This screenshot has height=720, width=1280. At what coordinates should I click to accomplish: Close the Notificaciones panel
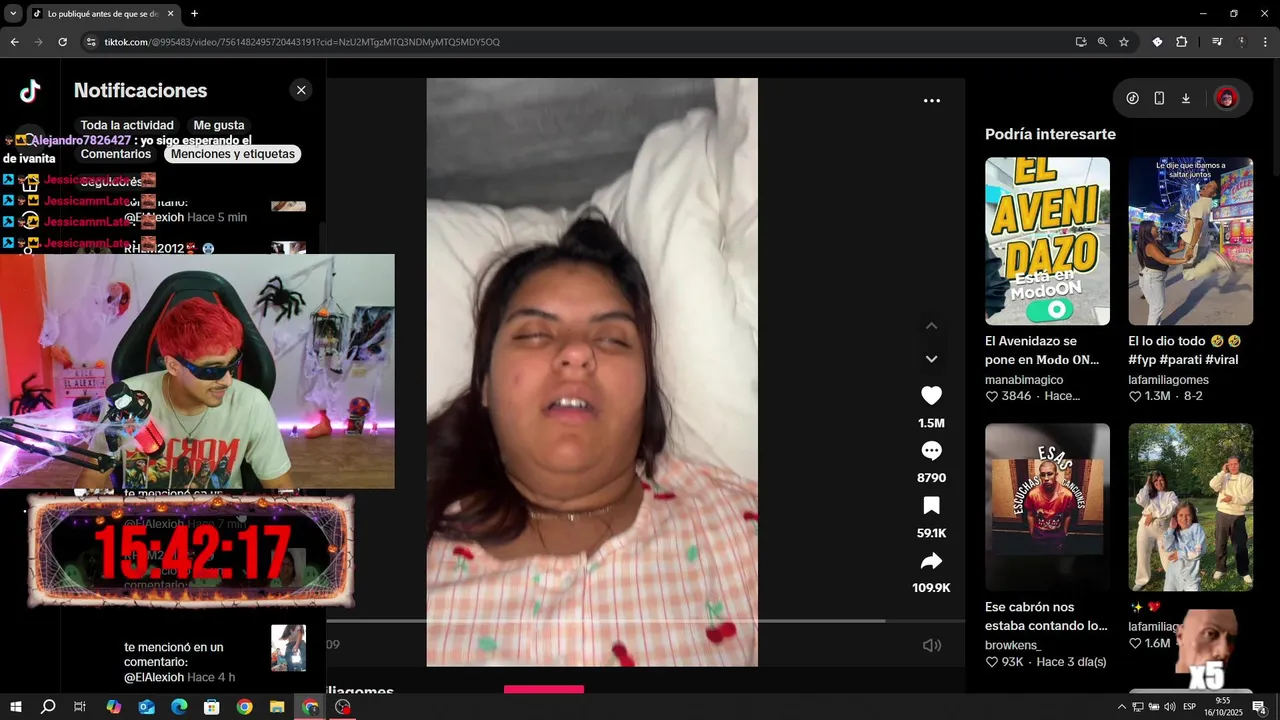coord(301,90)
